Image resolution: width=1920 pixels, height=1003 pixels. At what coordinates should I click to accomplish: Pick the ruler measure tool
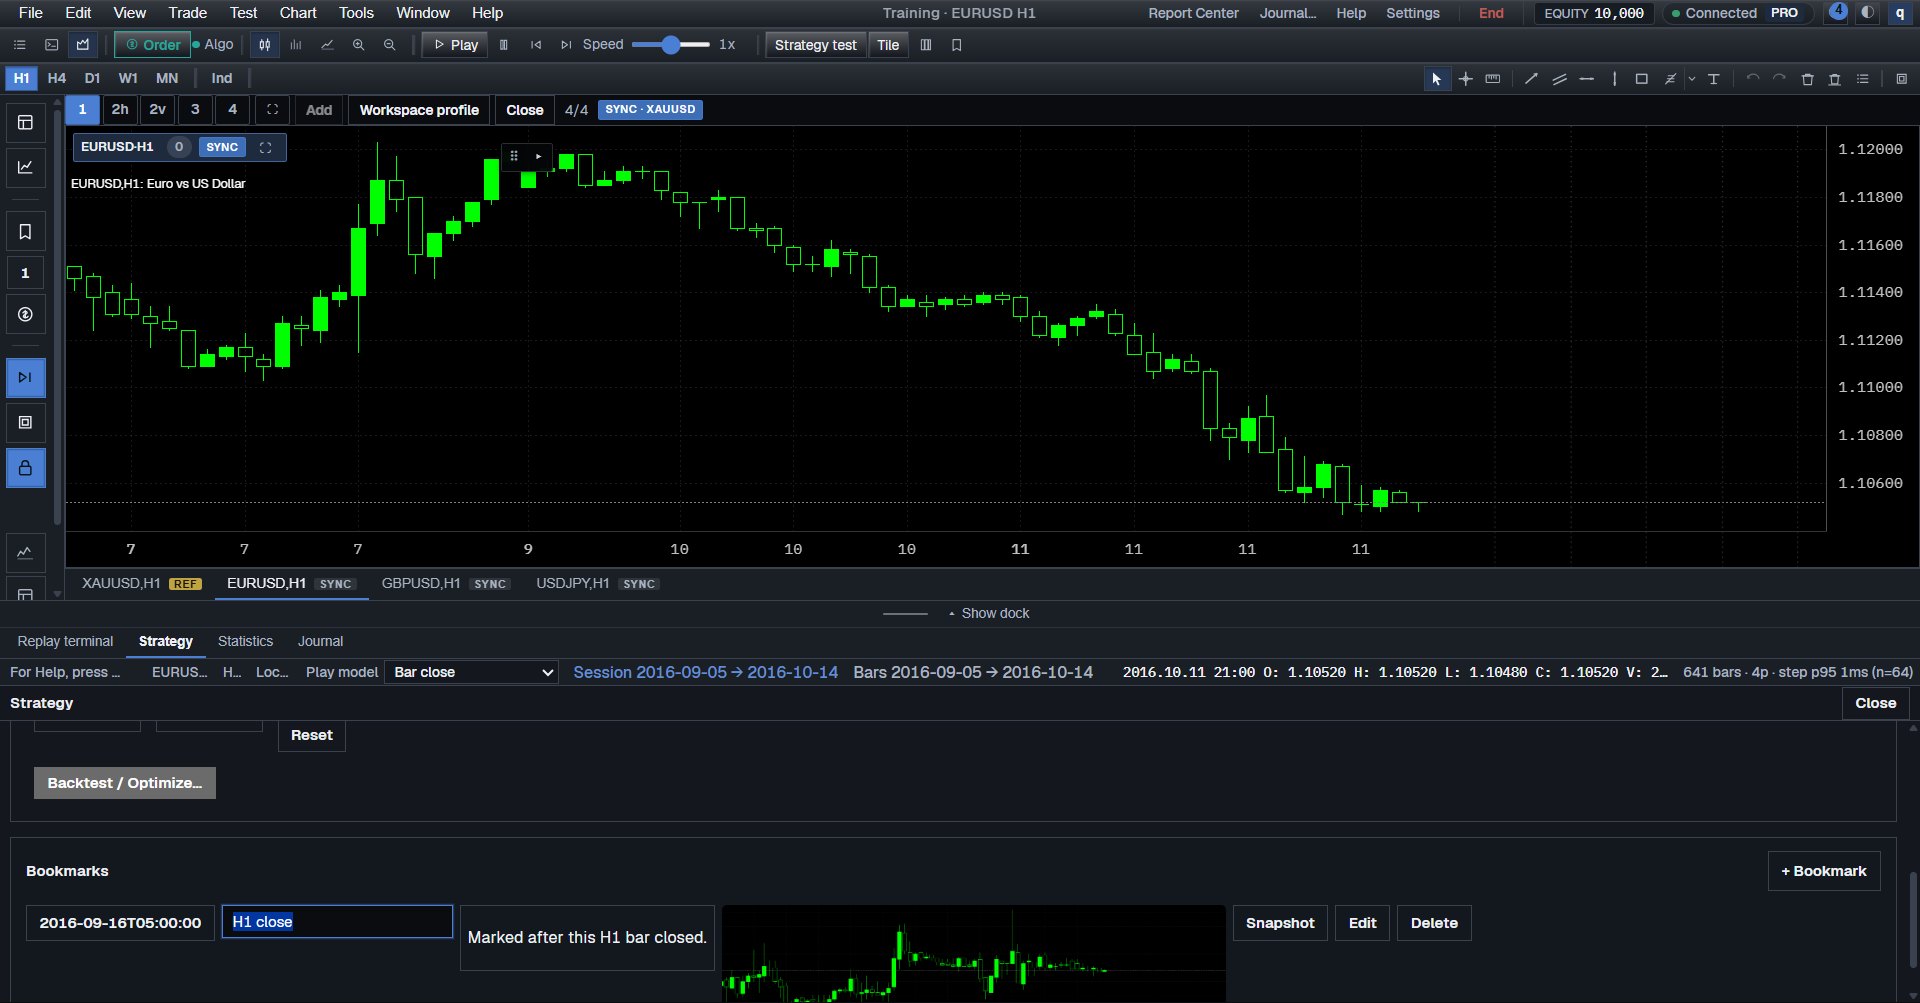[1493, 79]
